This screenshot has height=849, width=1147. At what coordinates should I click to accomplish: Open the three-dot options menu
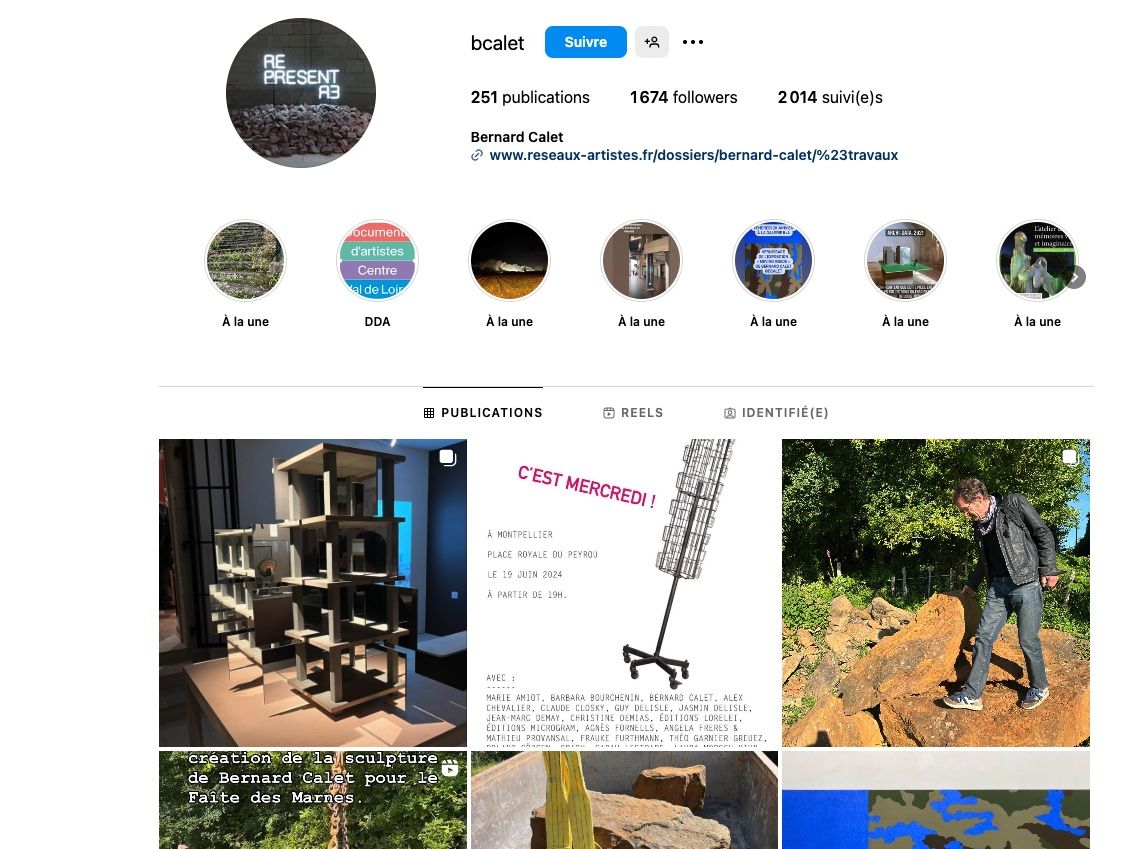693,42
